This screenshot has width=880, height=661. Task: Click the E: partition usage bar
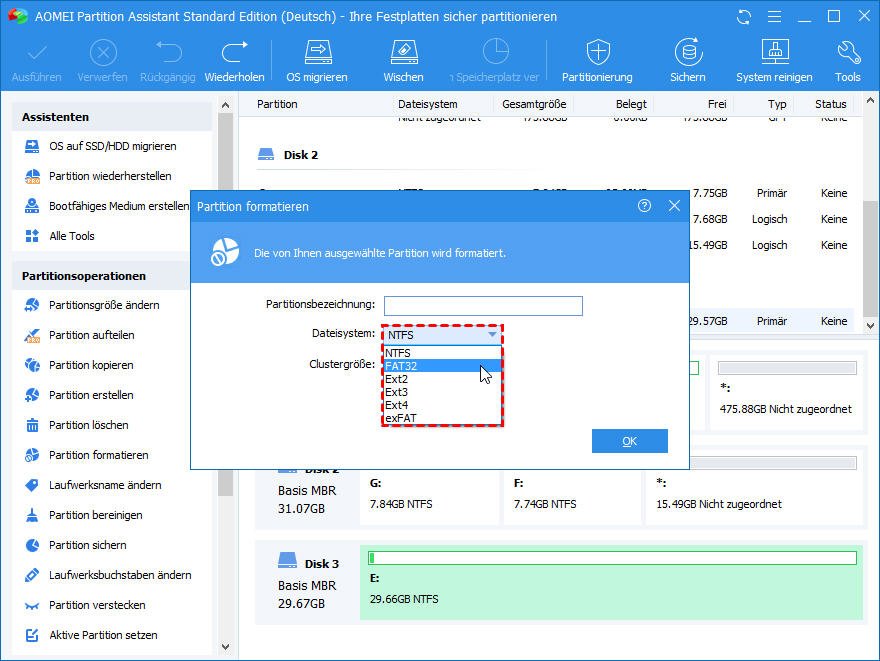(x=612, y=558)
